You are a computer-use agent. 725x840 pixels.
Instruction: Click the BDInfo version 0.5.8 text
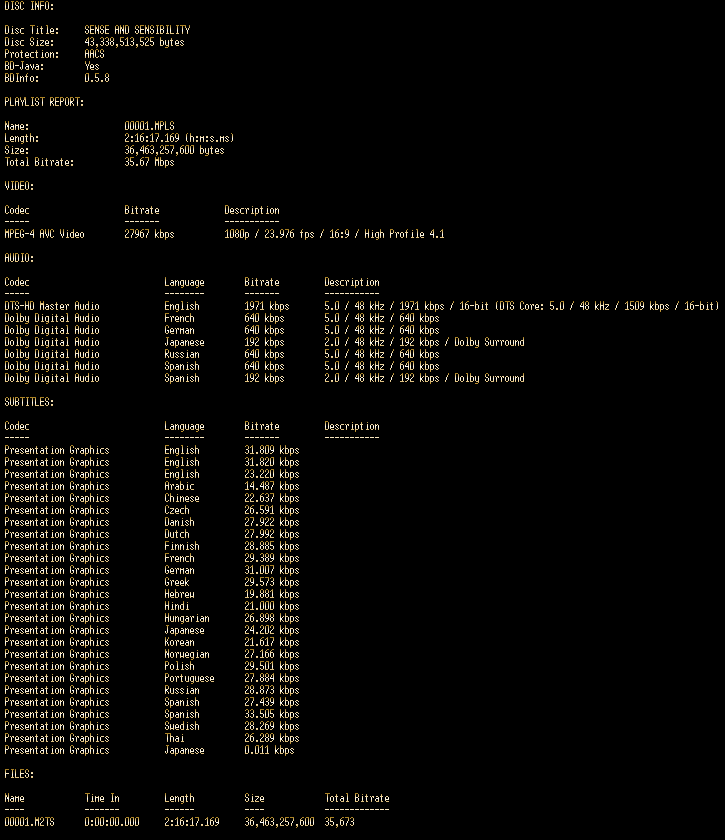coord(97,78)
